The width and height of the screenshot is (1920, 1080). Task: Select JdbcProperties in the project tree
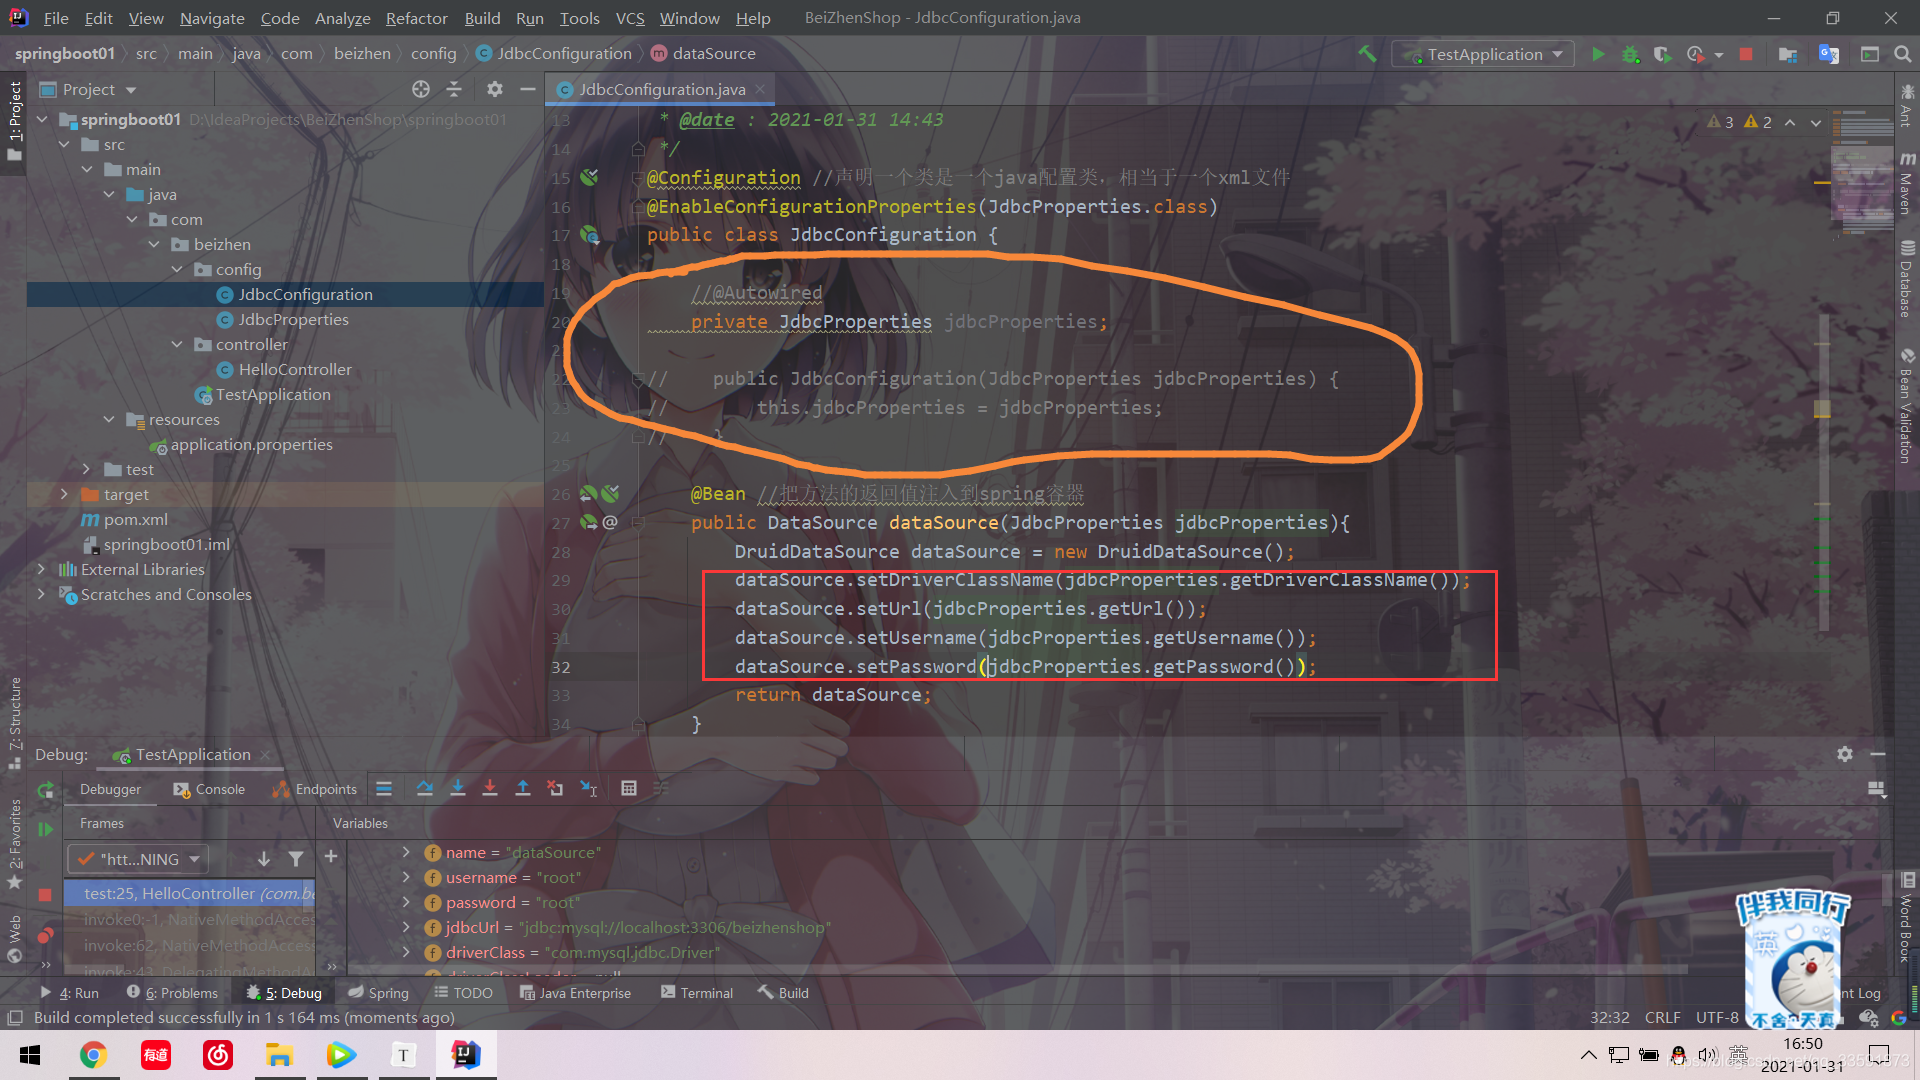point(293,319)
